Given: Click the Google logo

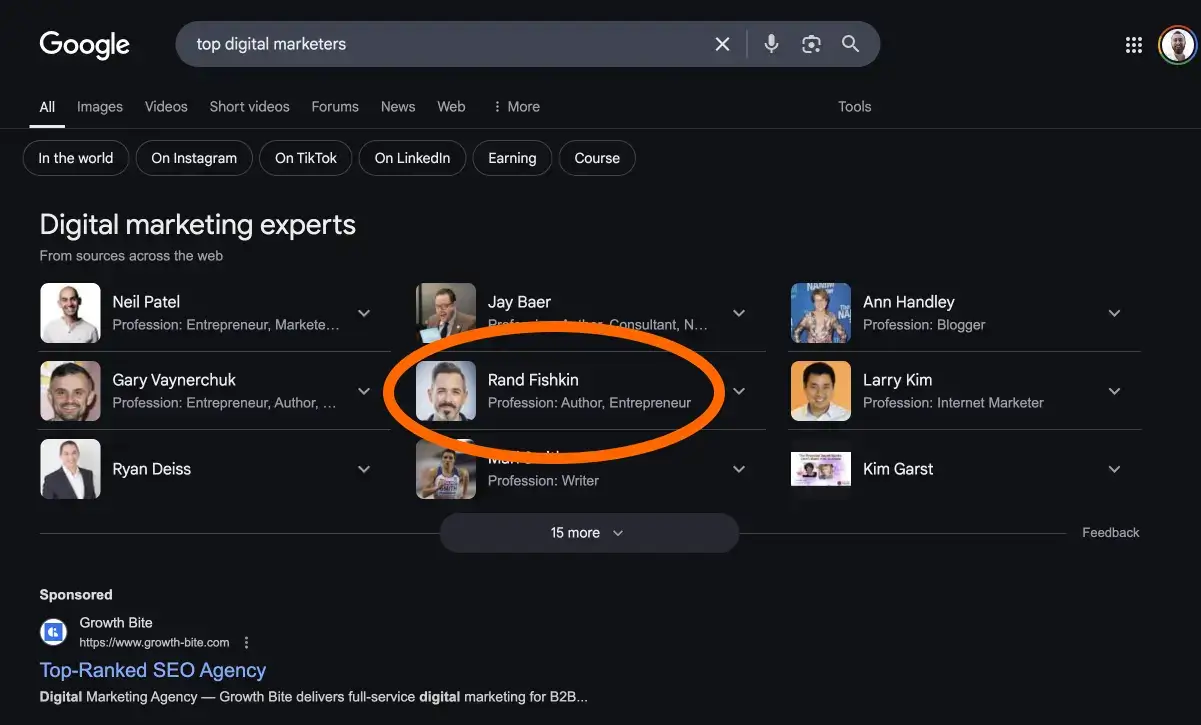Looking at the screenshot, I should pos(85,45).
